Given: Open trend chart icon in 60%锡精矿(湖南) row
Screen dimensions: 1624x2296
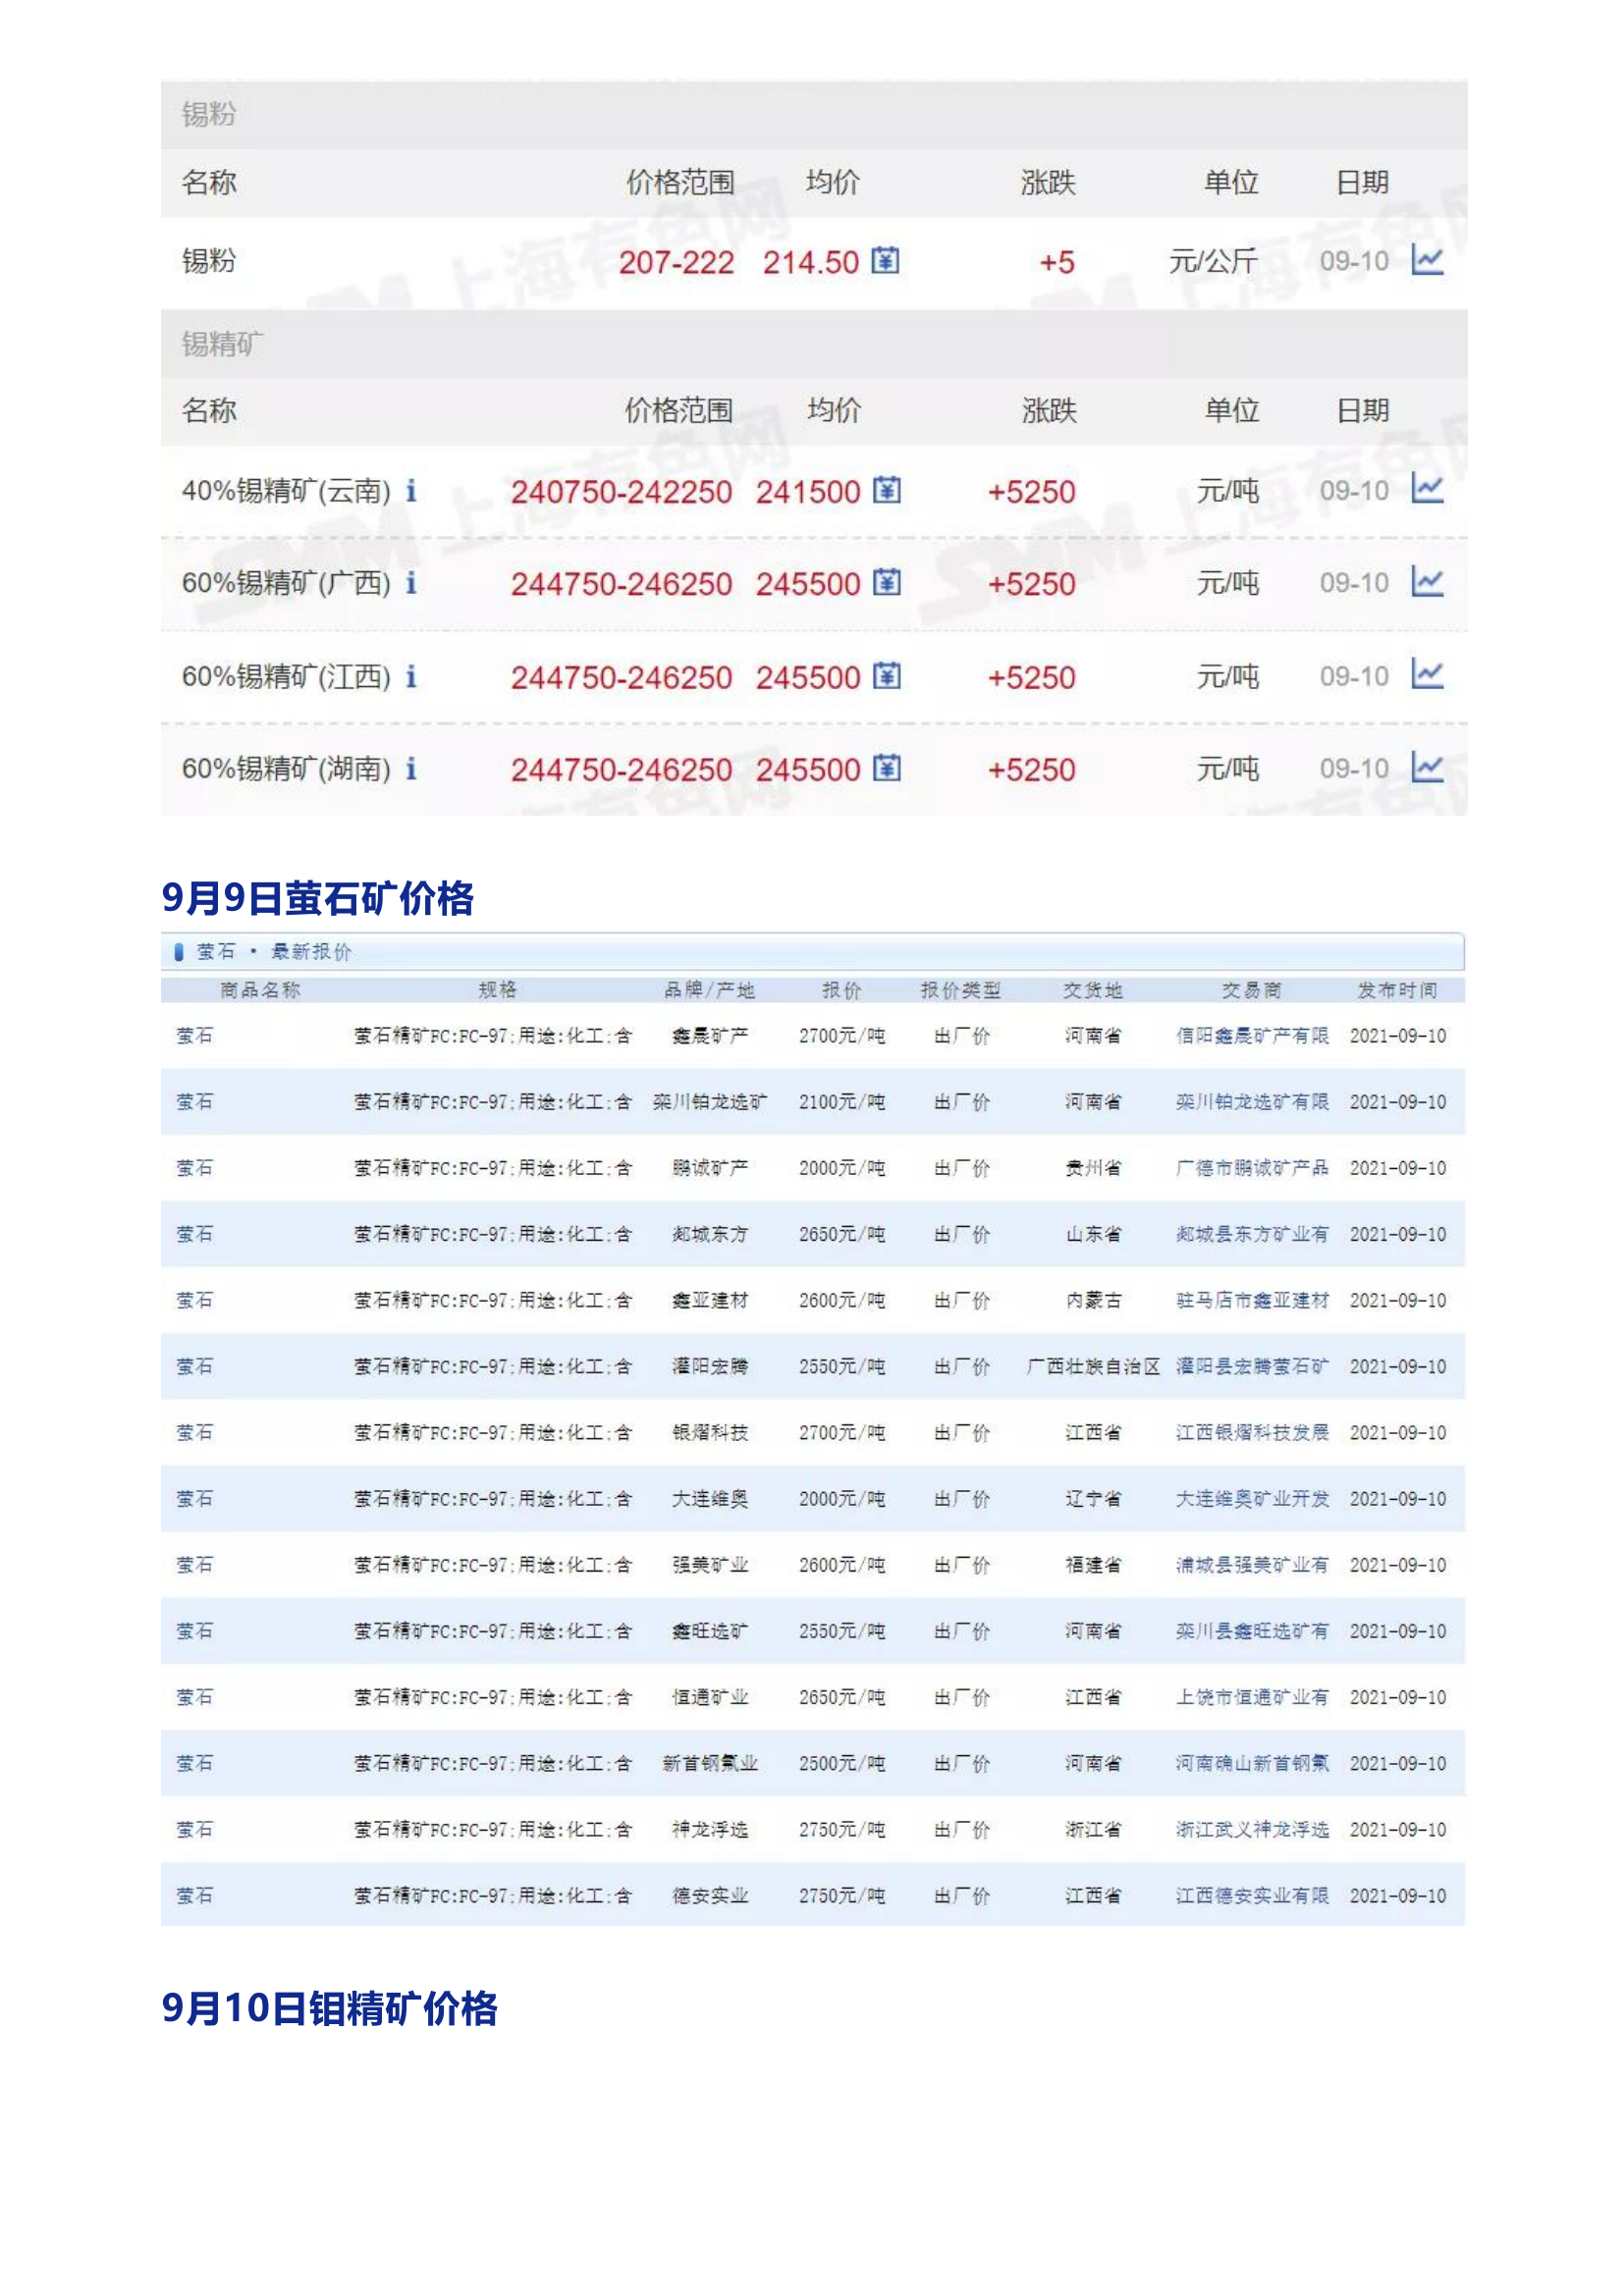Looking at the screenshot, I should (1426, 767).
